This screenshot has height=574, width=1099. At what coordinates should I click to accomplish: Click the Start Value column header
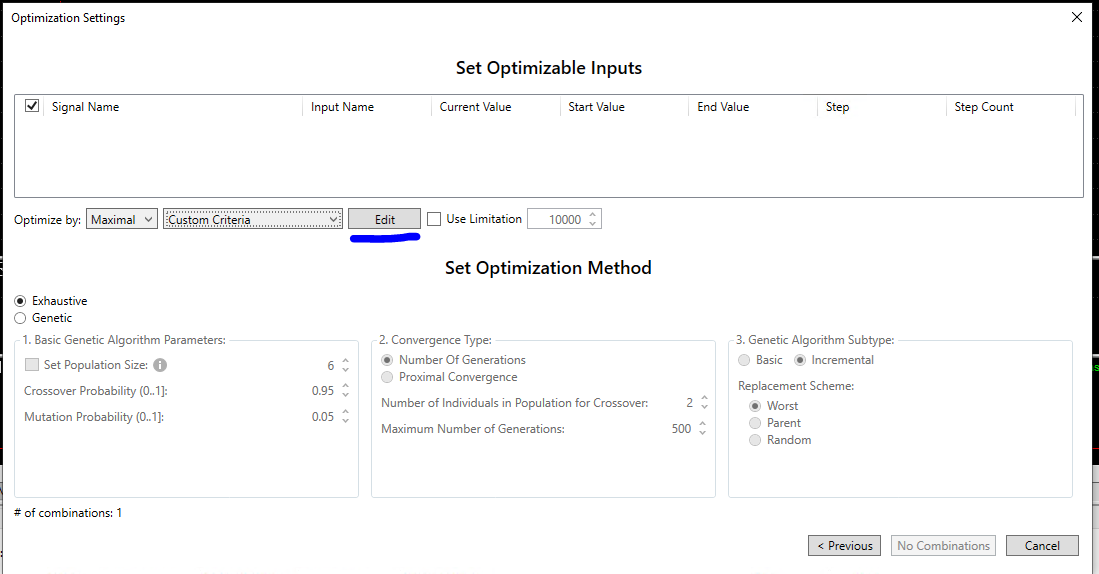596,107
